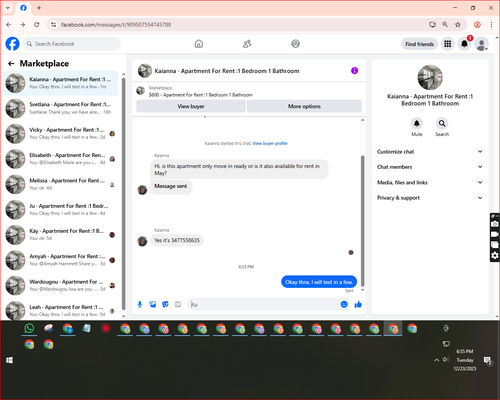The height and width of the screenshot is (400, 500).
Task: Click the chat messages scrollbar
Action: (363, 220)
